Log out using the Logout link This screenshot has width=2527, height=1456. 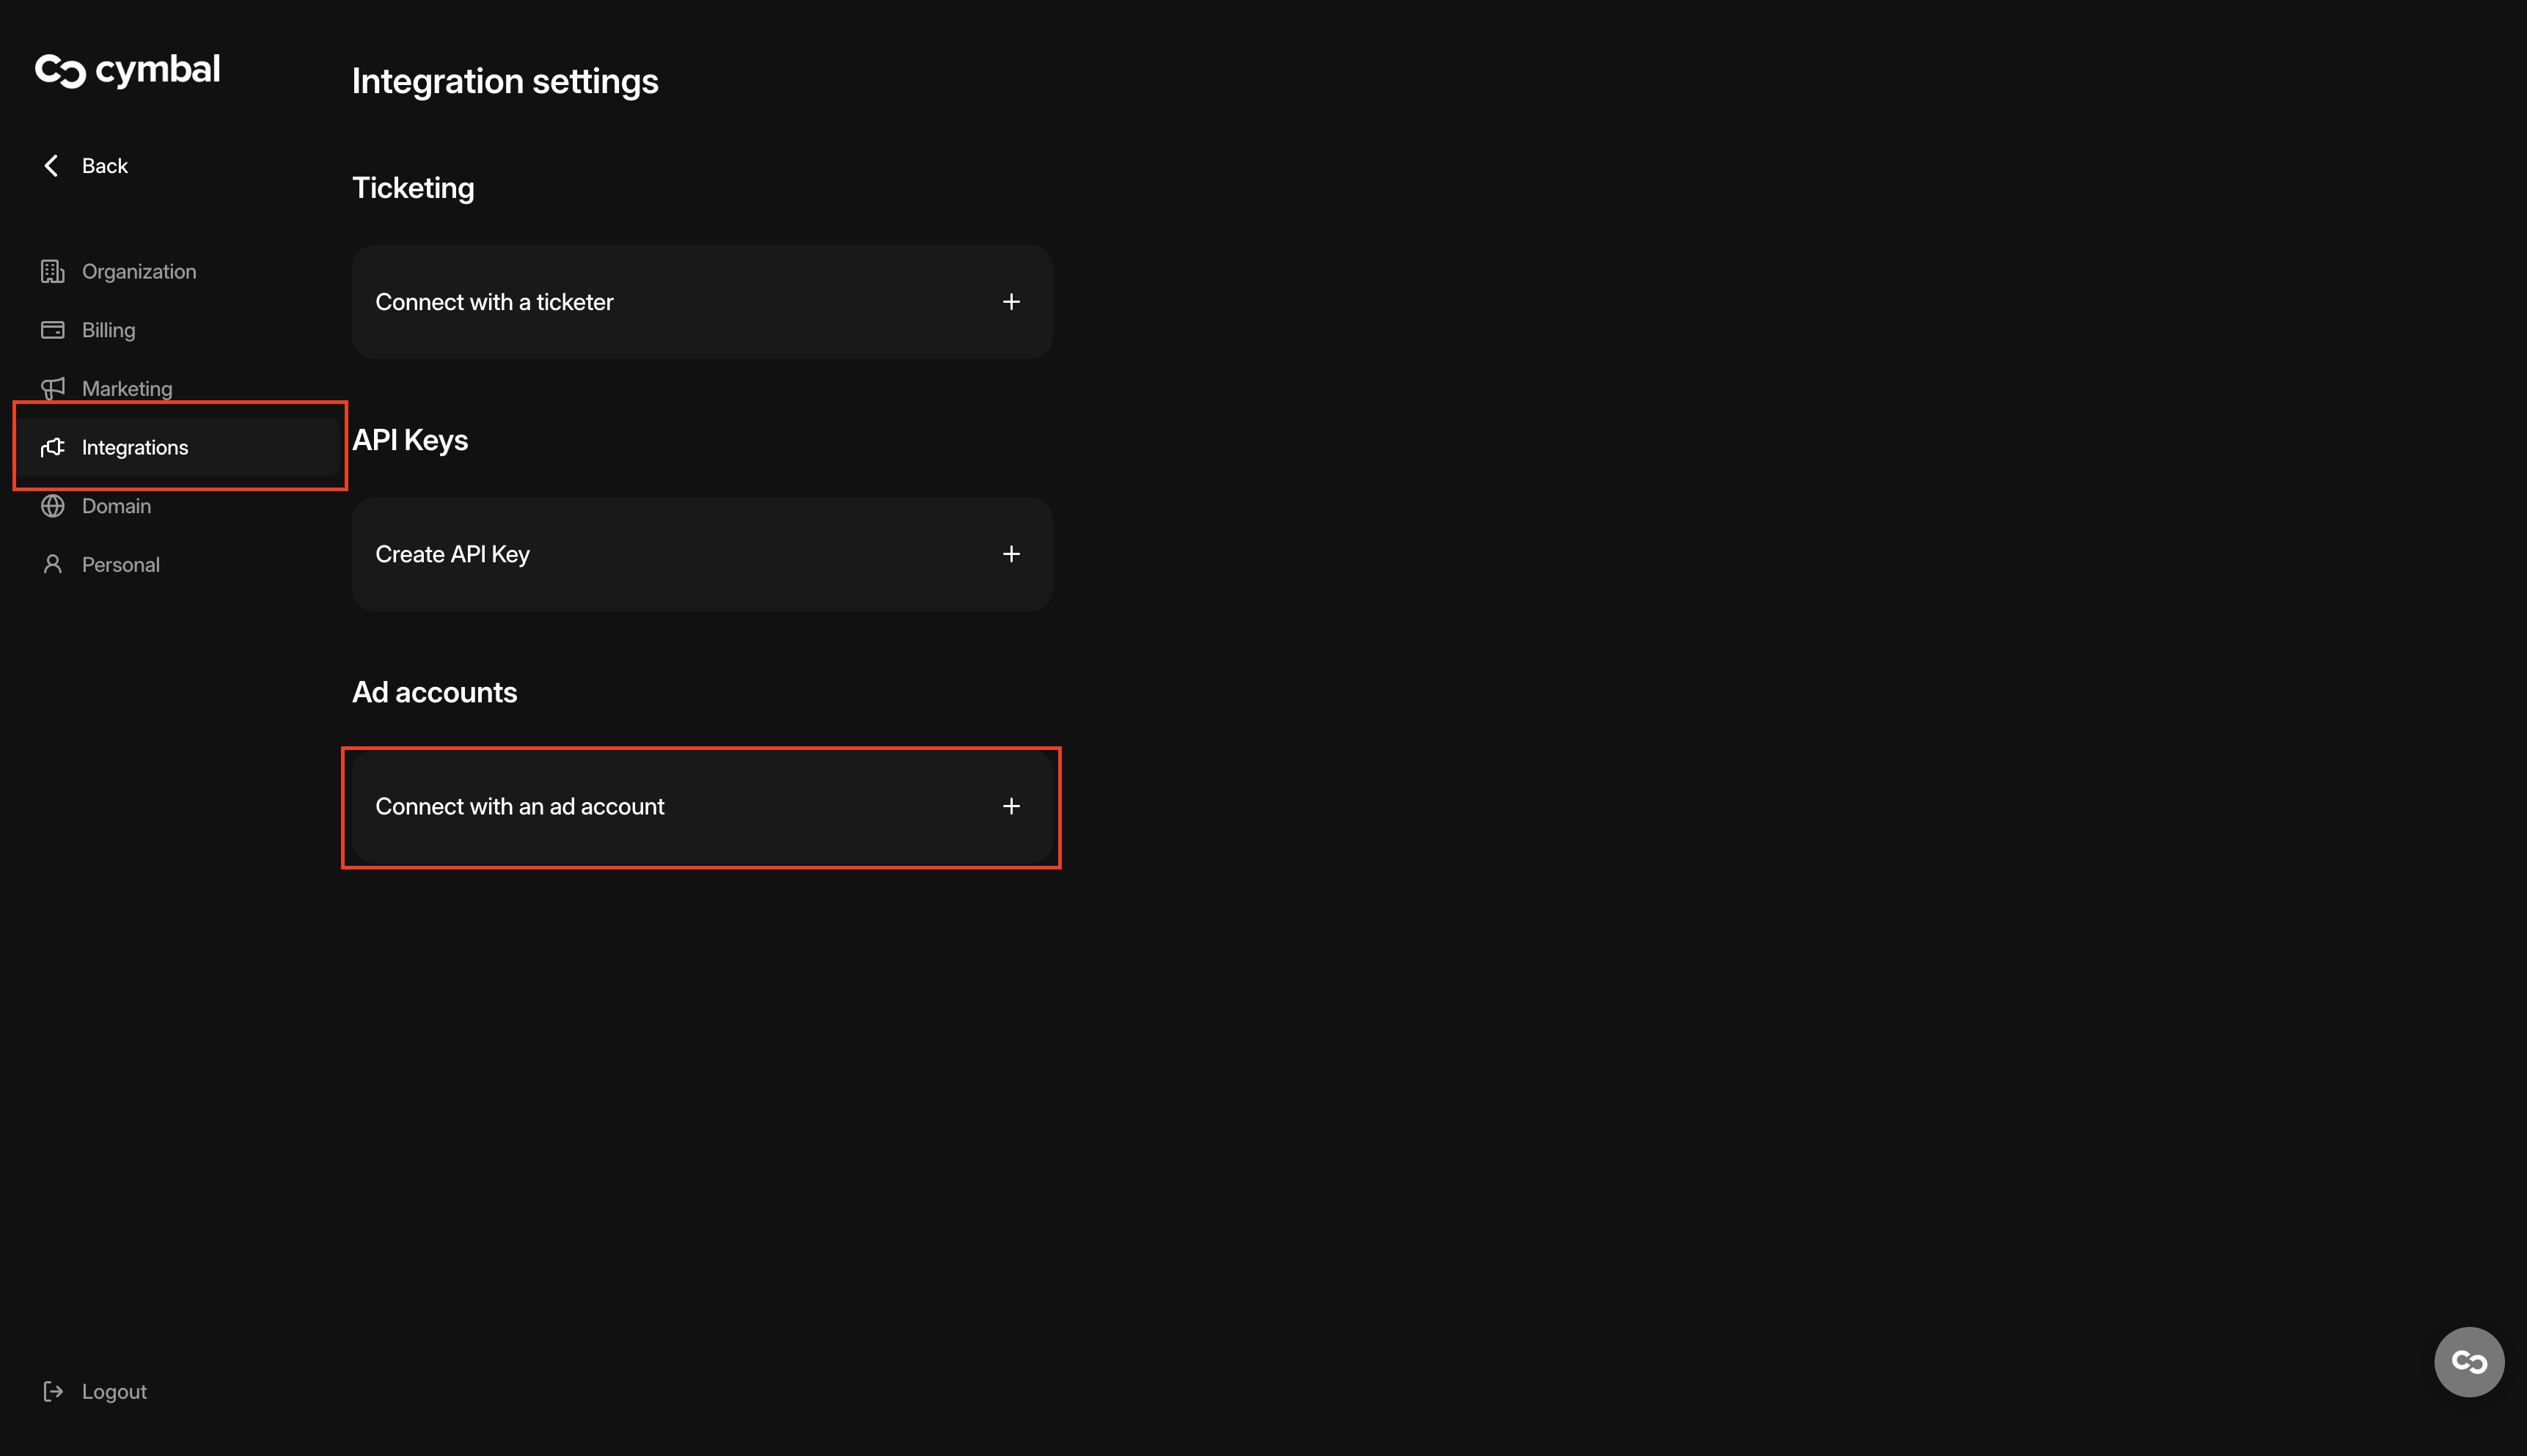(114, 1391)
